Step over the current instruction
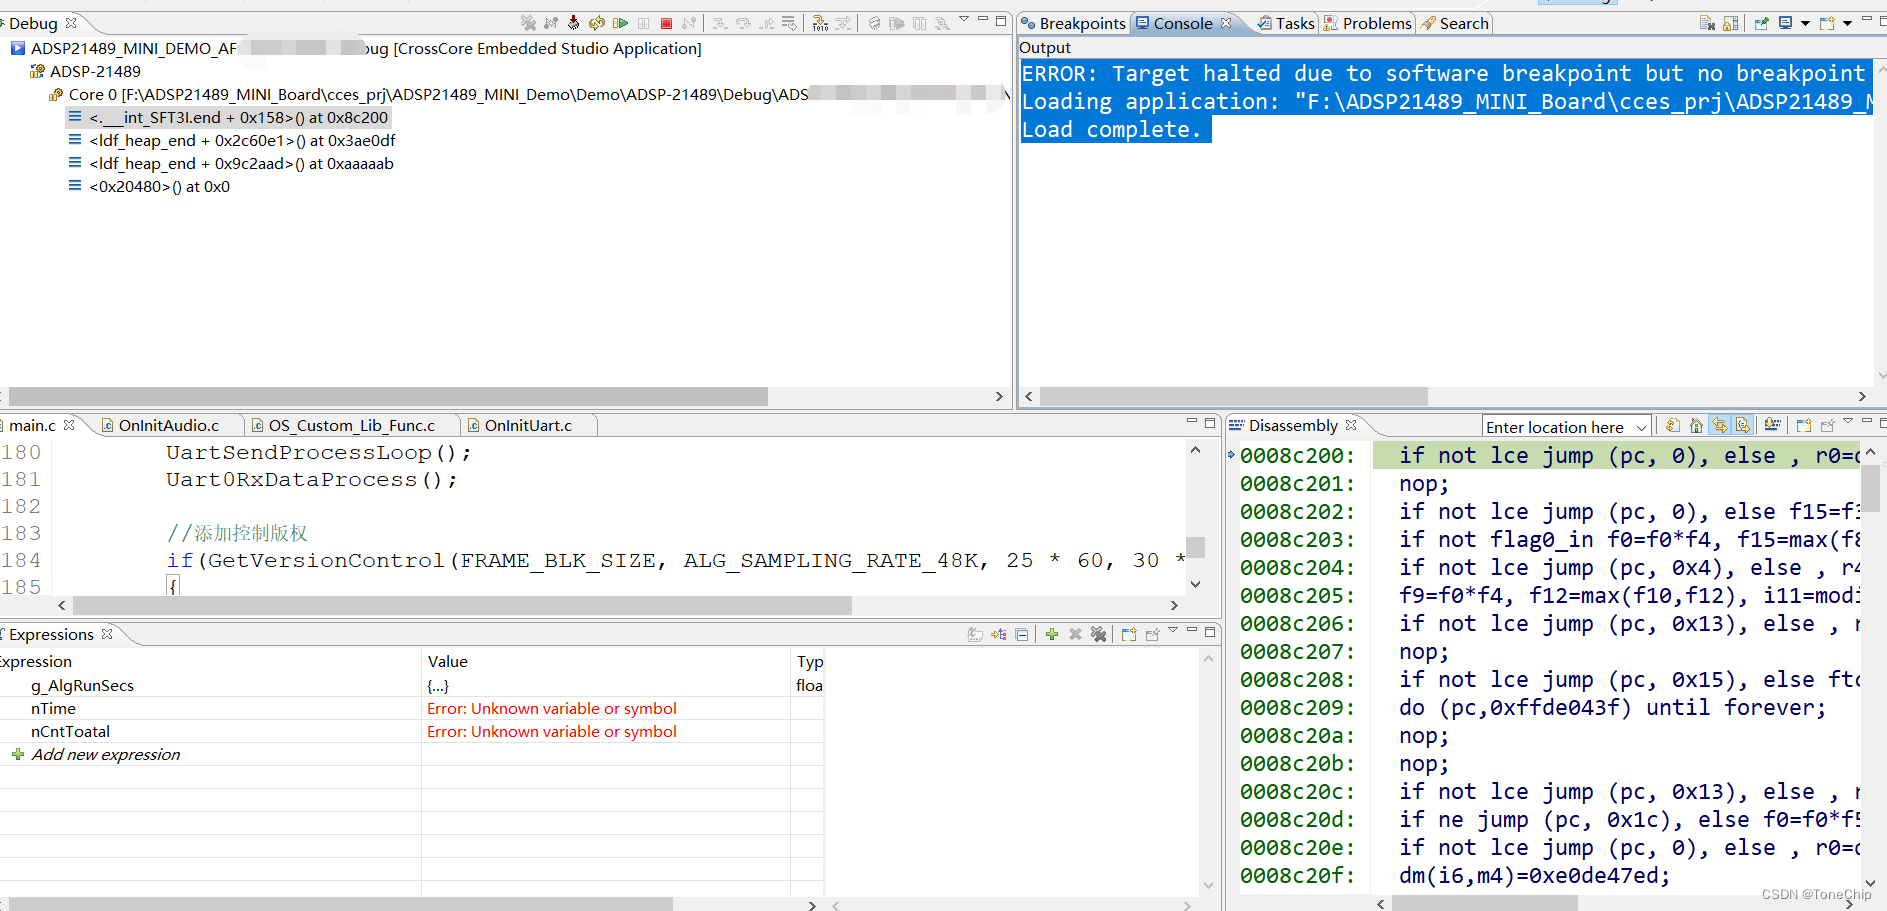The width and height of the screenshot is (1887, 911). pos(743,22)
